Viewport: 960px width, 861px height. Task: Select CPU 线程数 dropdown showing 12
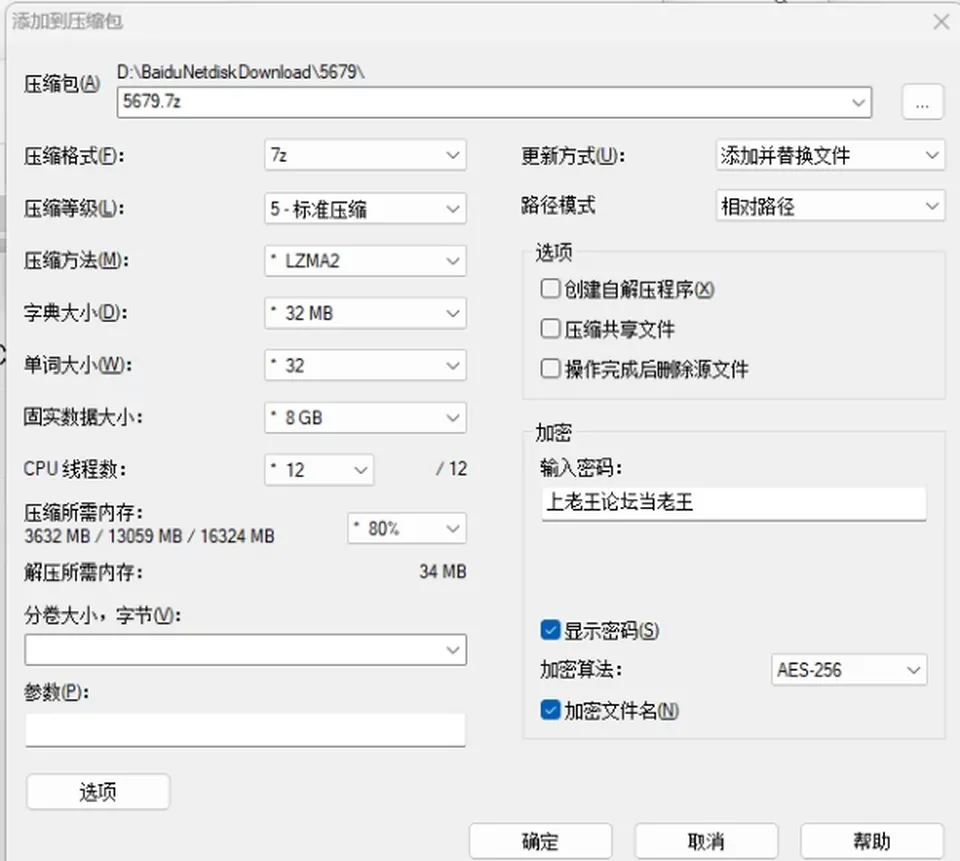point(319,470)
